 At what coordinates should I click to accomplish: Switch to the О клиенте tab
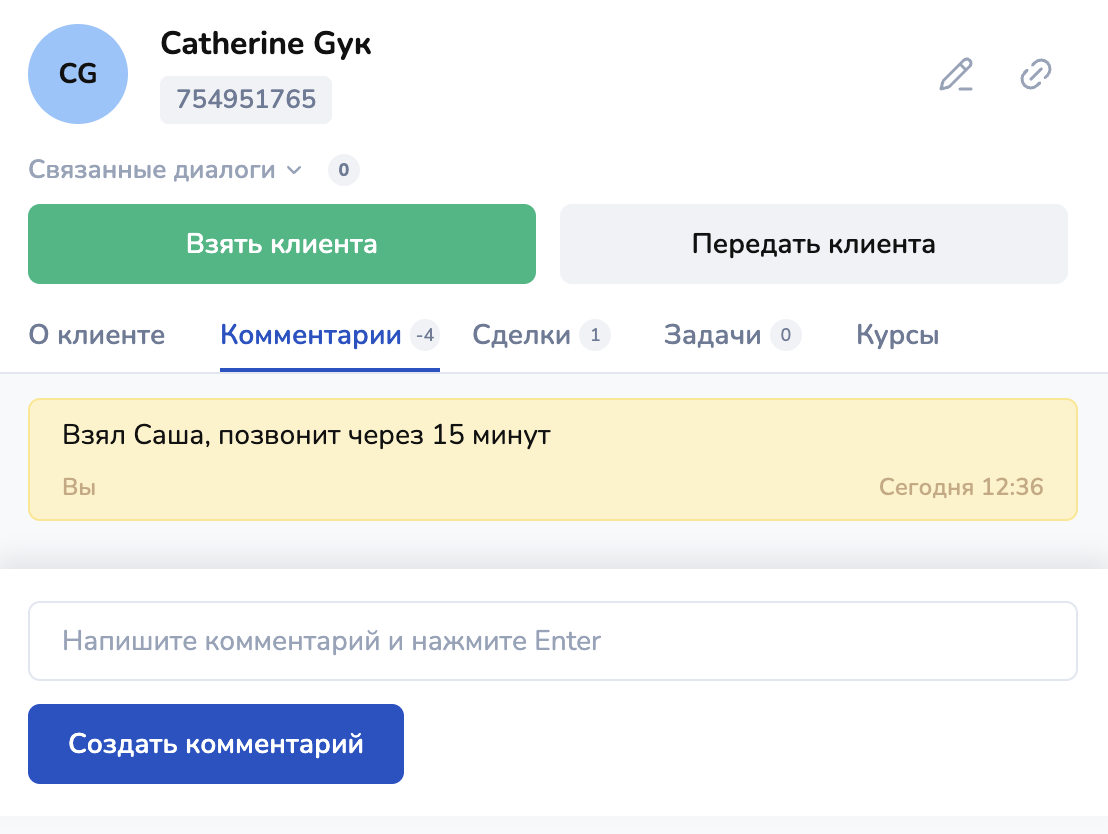pos(96,335)
